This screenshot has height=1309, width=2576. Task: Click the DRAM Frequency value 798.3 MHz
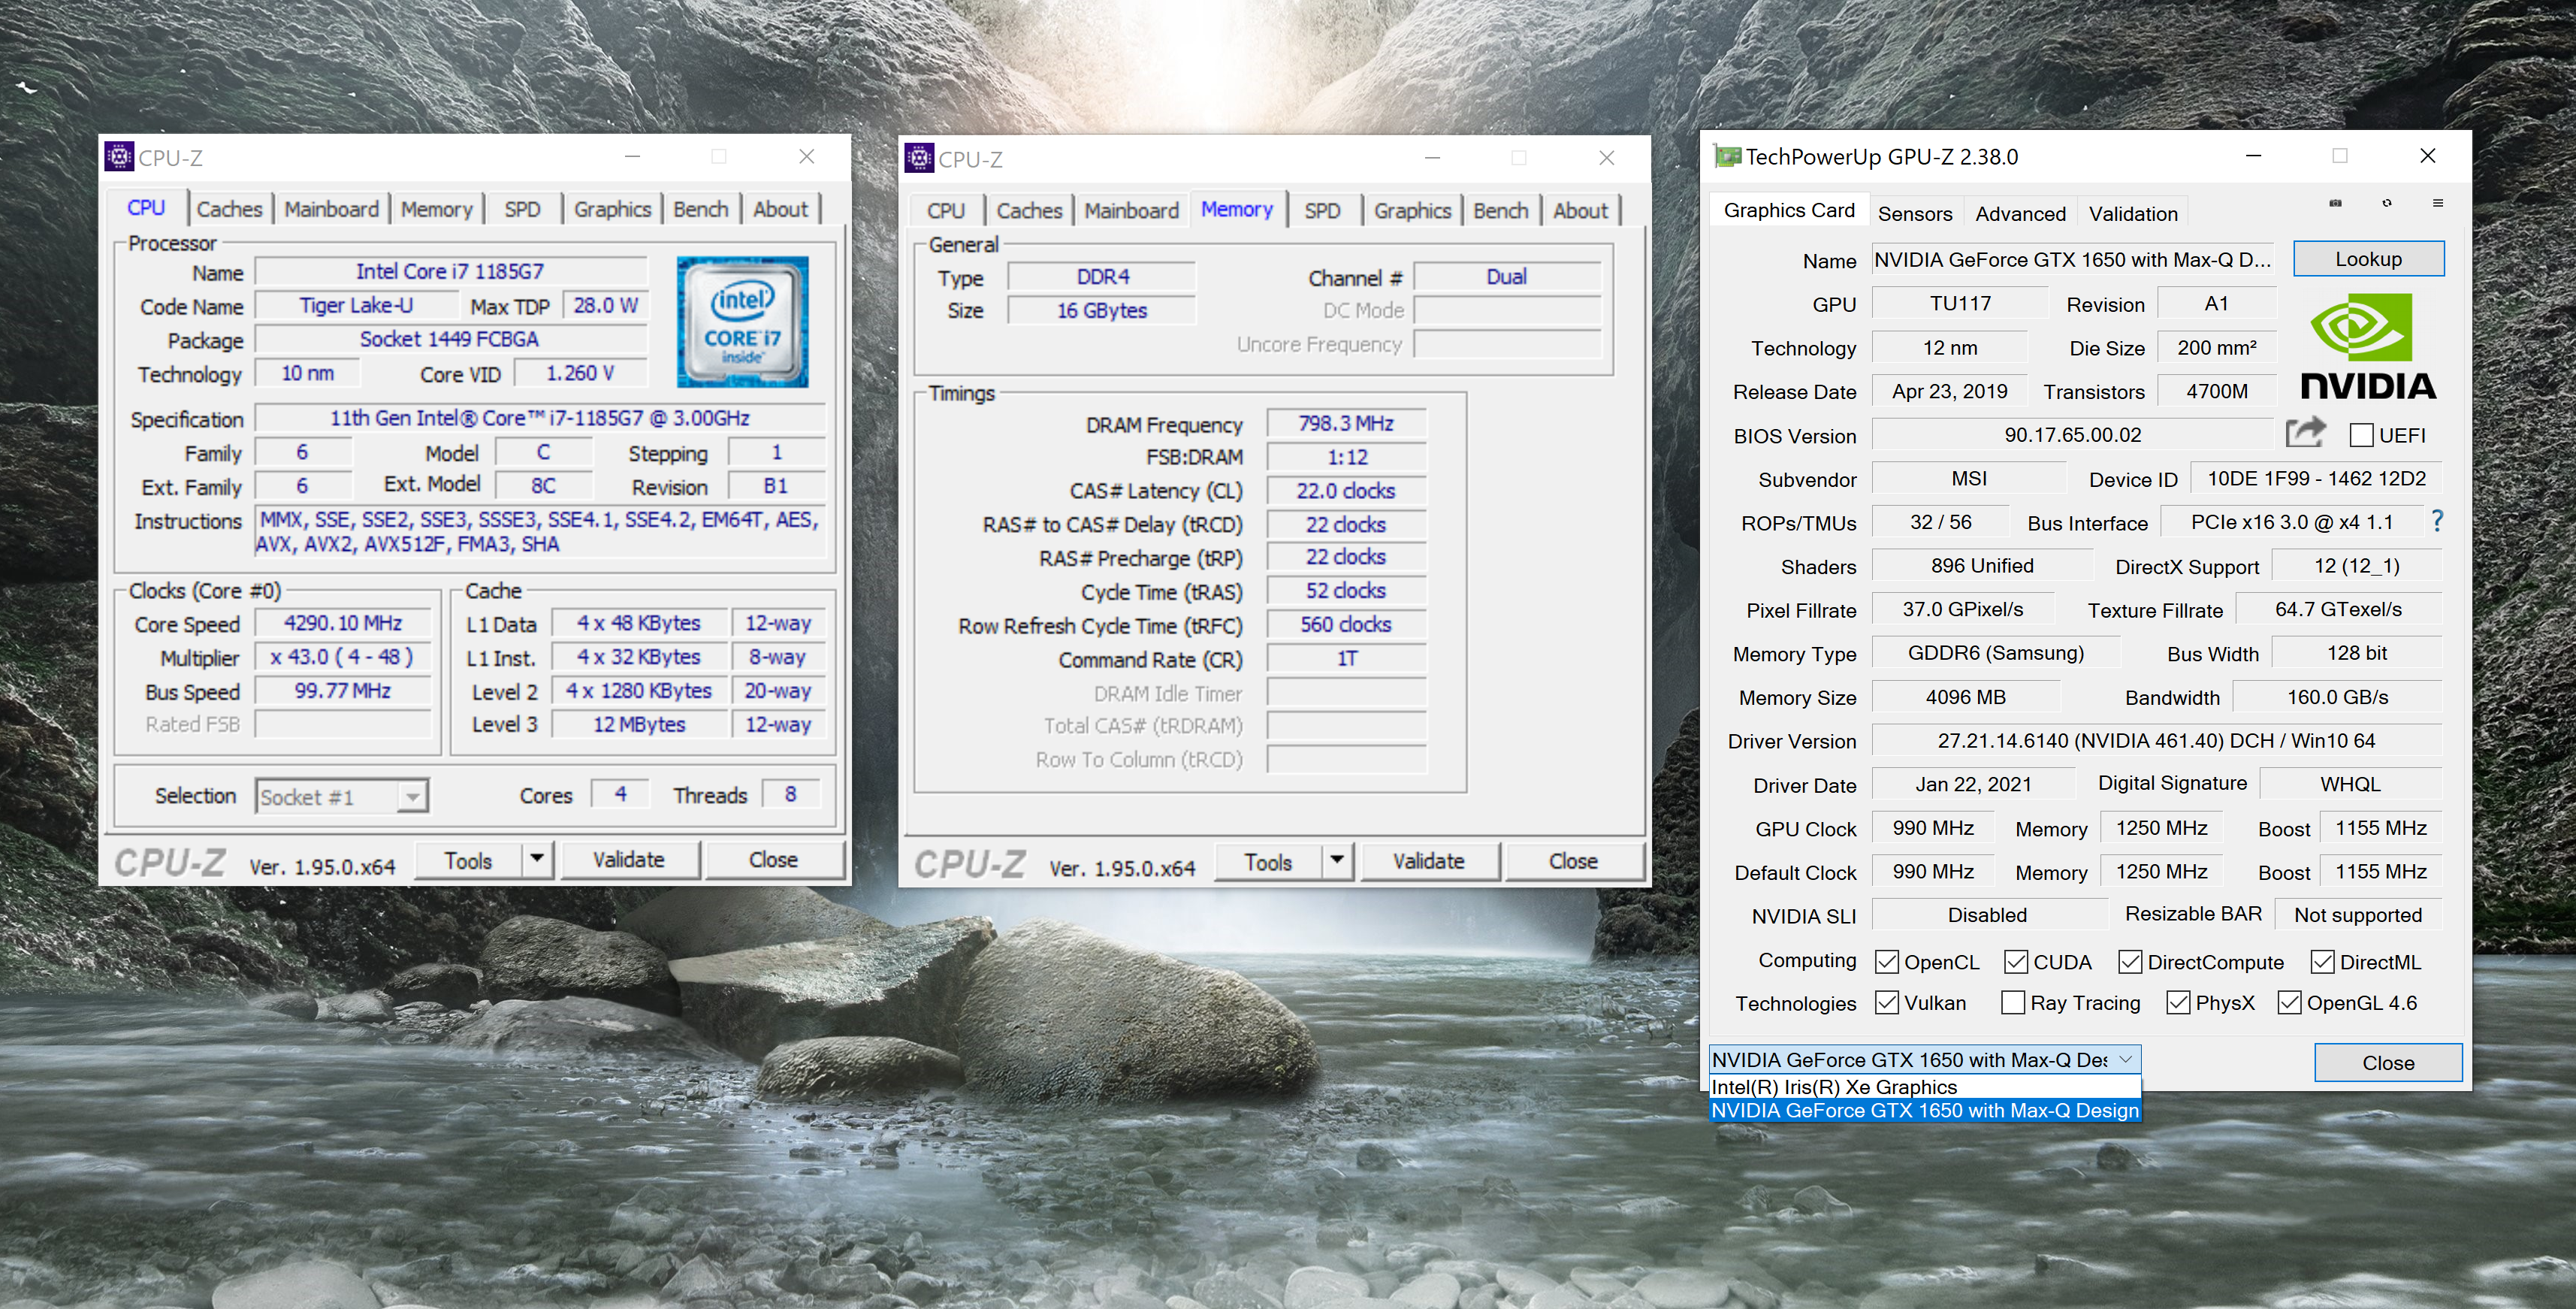tap(1346, 423)
